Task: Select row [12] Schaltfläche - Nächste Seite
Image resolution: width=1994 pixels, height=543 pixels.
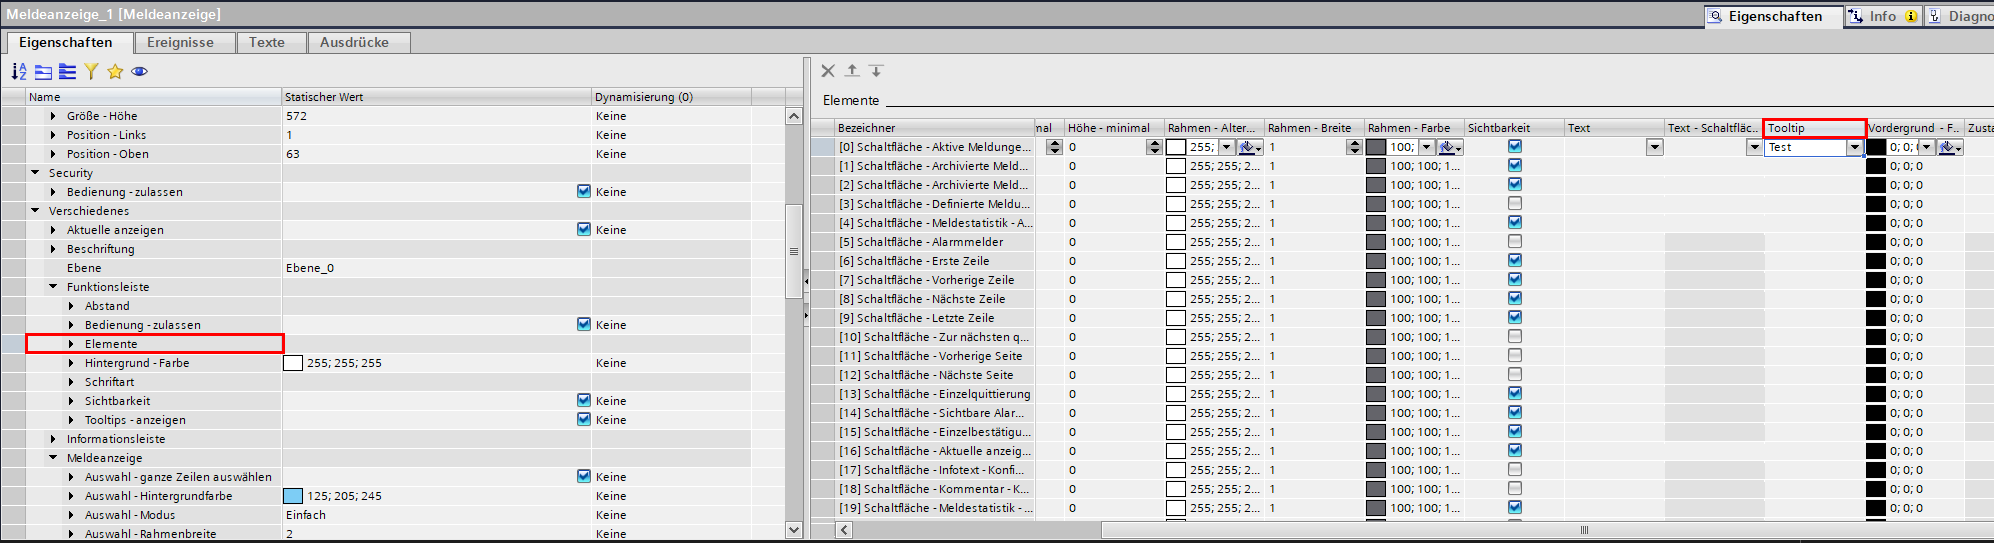Action: pos(934,375)
